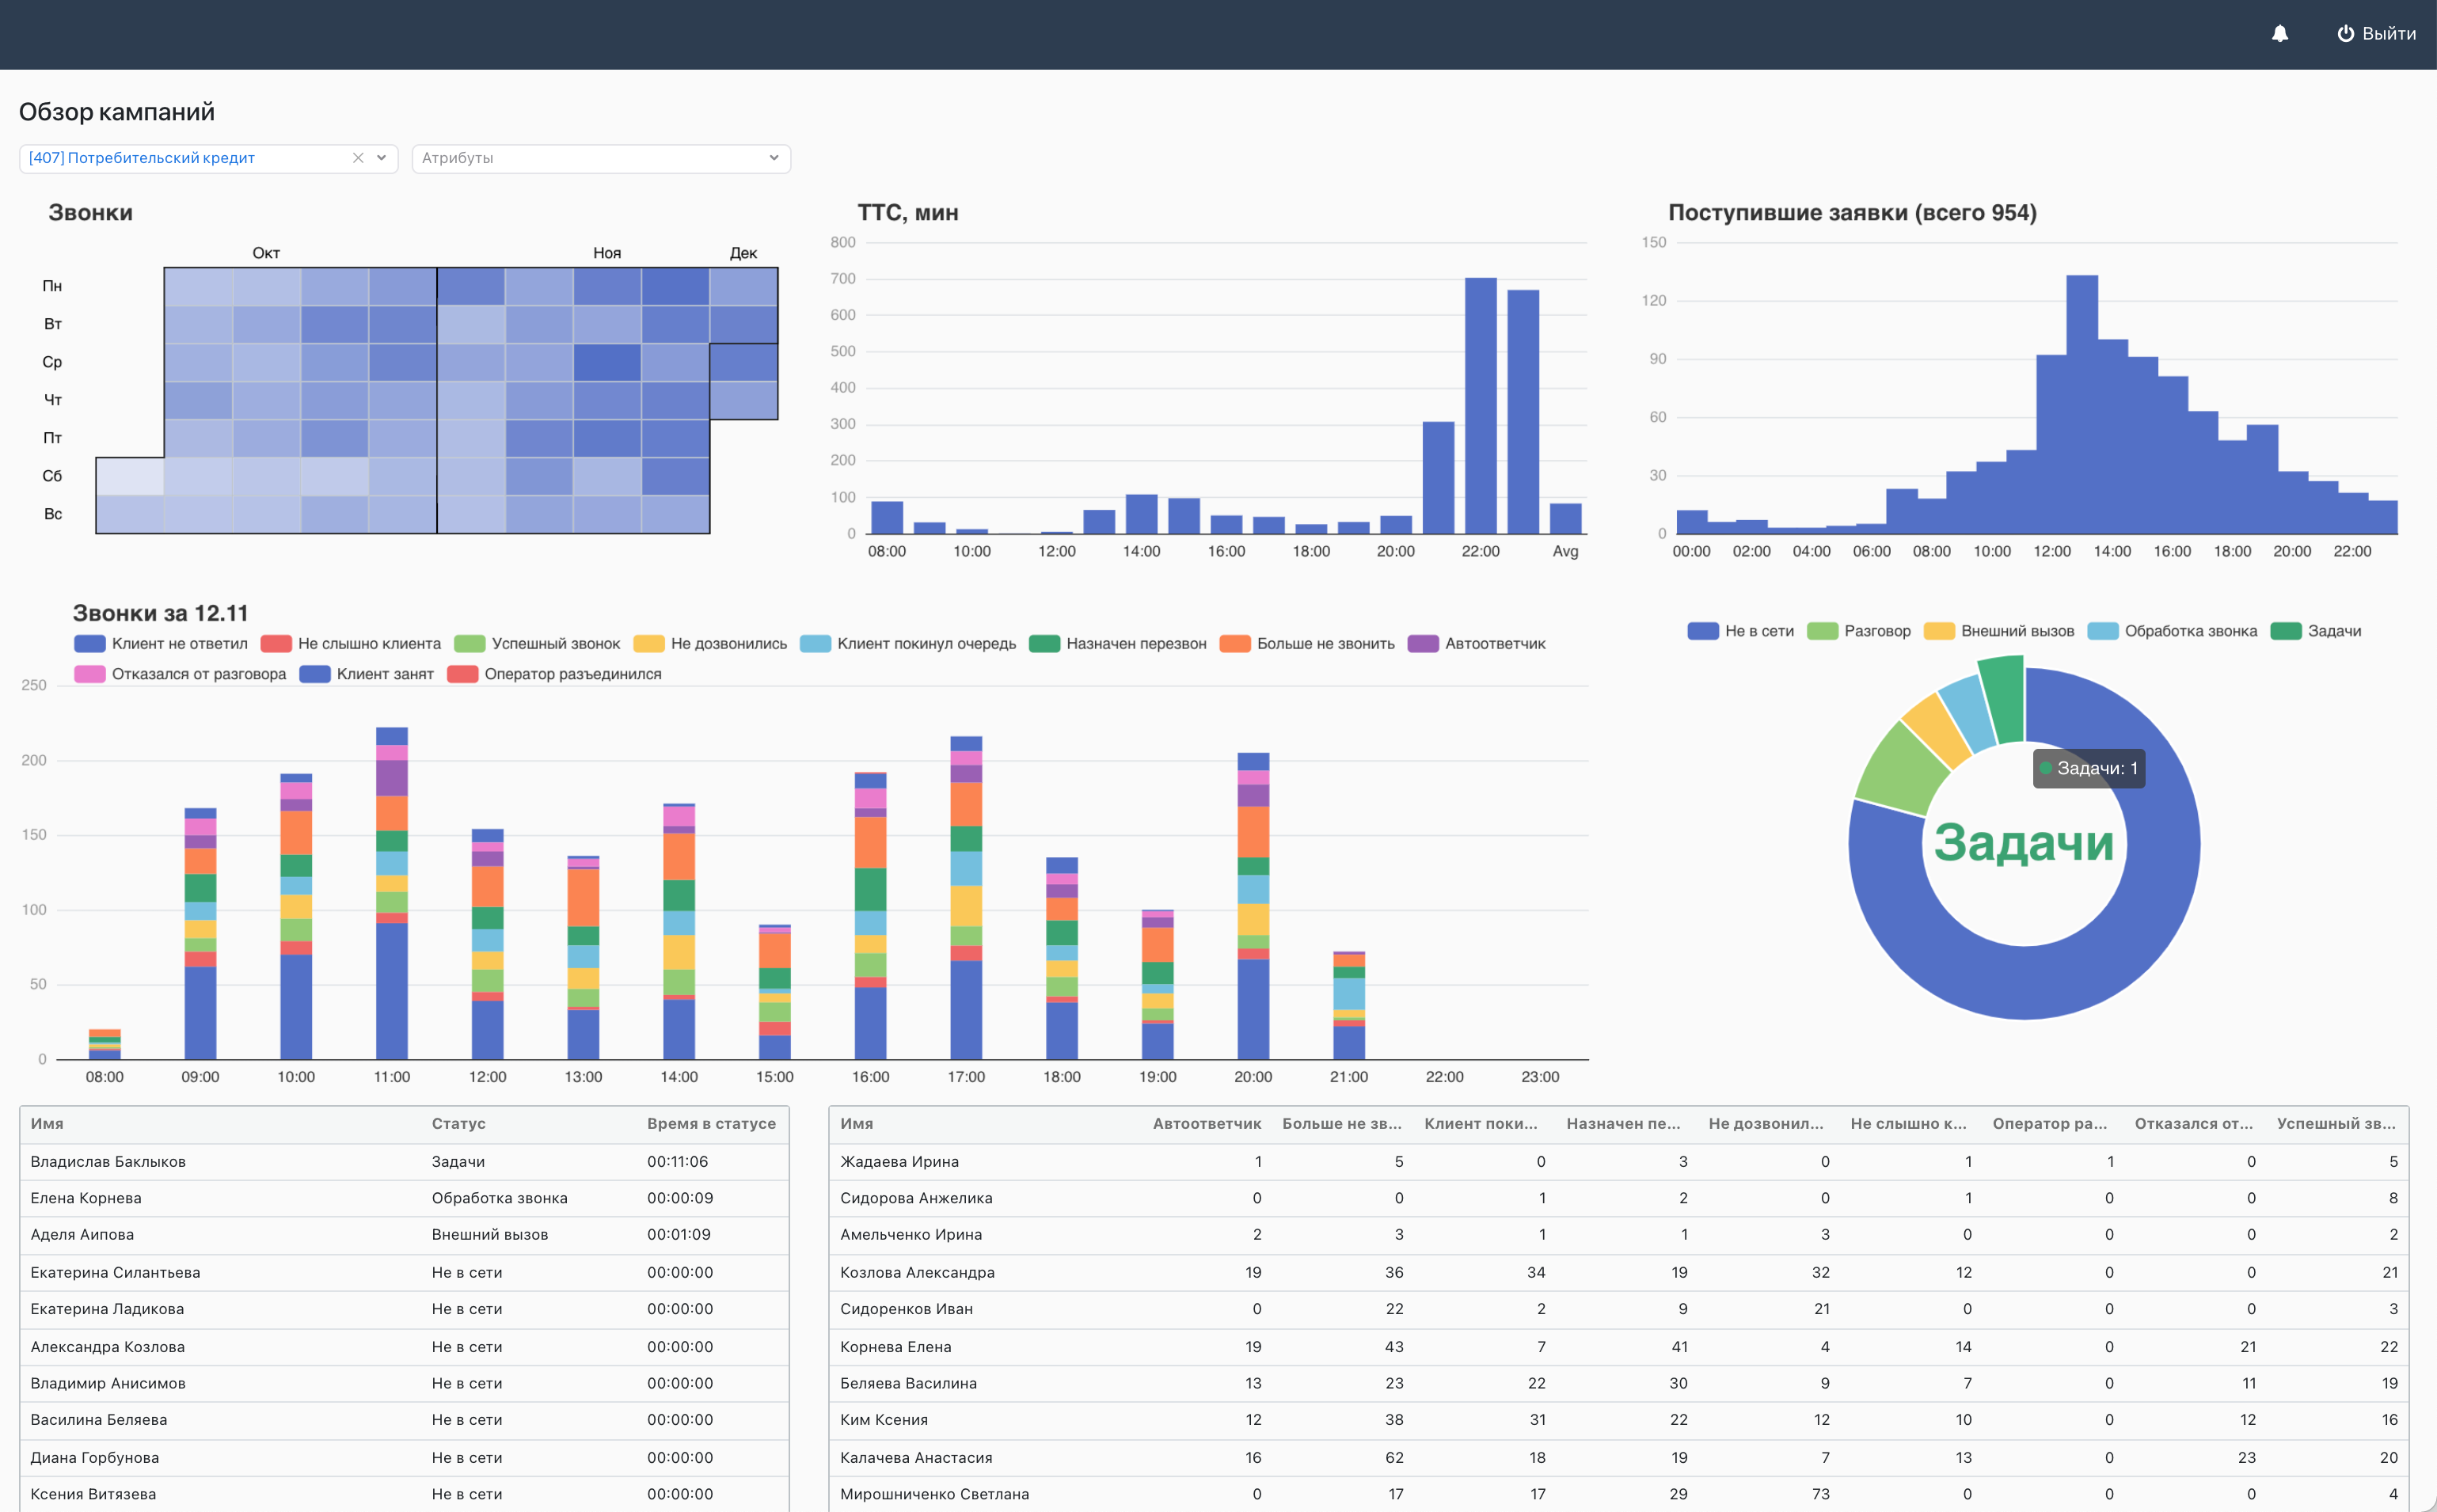Click the 22:00 bar in ТТС chart

(x=1481, y=406)
